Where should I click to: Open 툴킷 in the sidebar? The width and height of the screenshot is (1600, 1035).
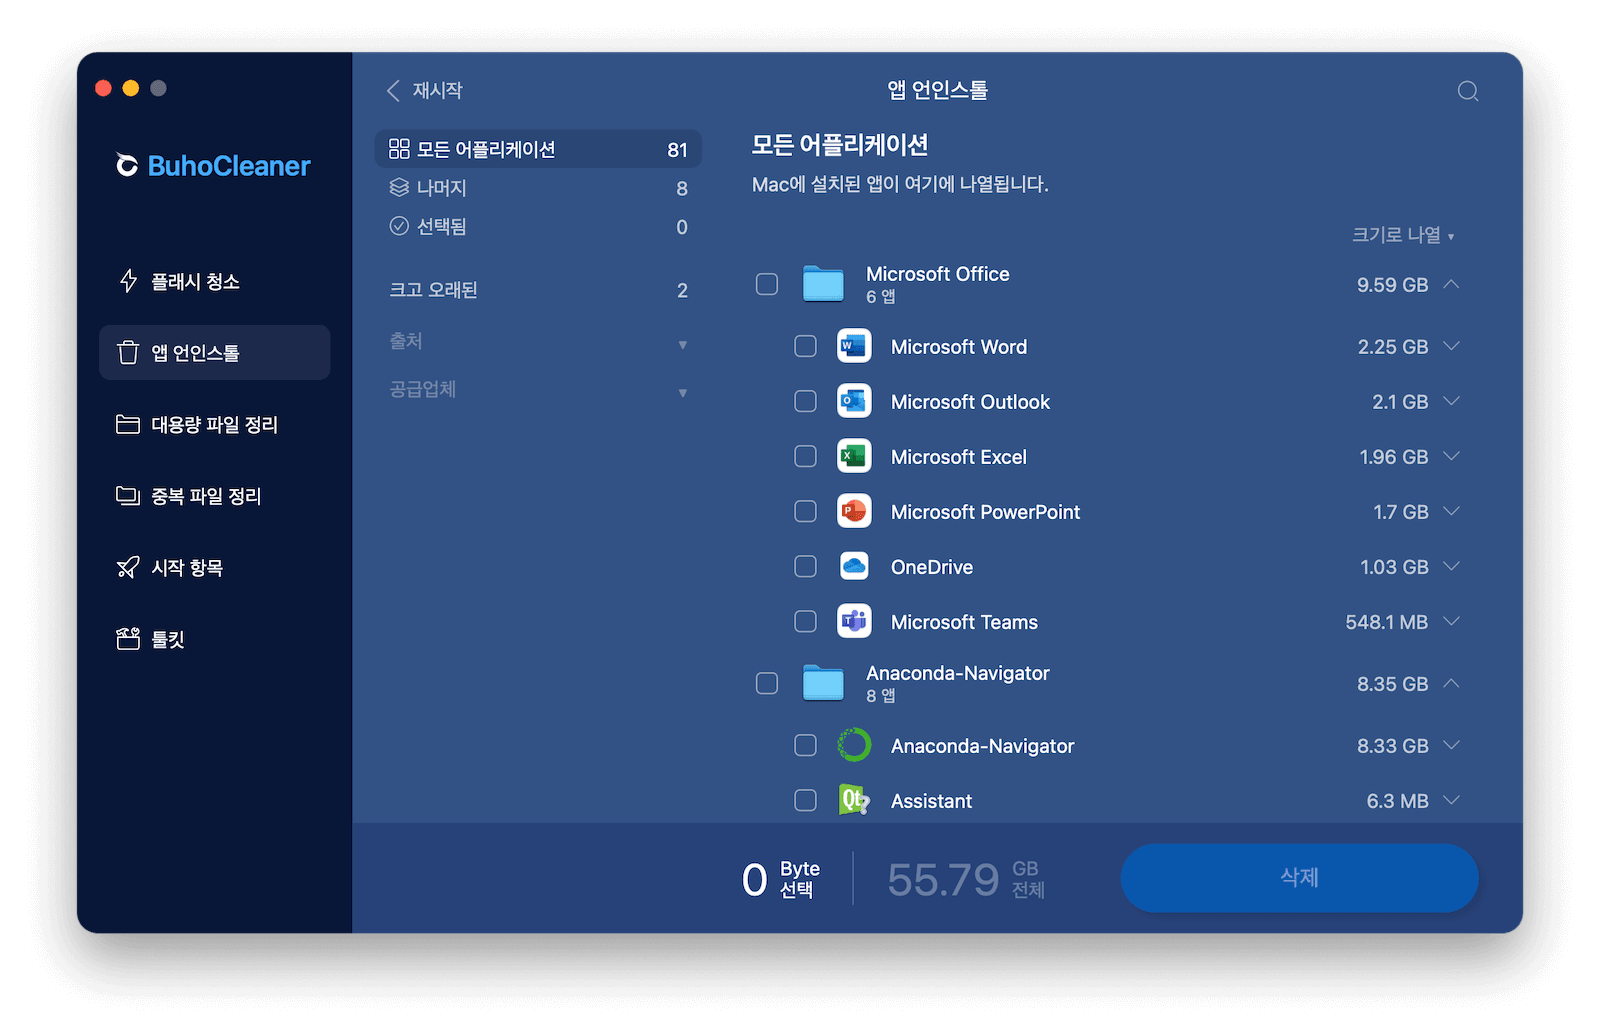tap(214, 639)
